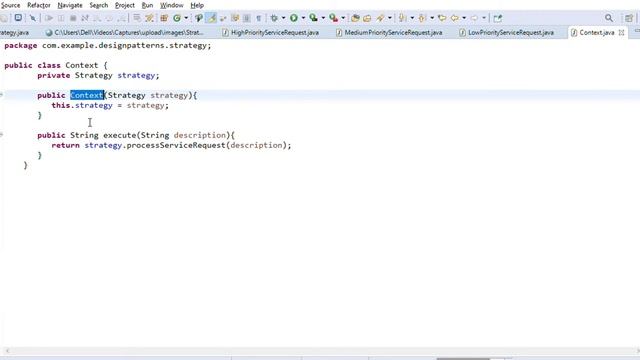The height and width of the screenshot is (360, 640).
Task: Open the Debug dropdown arrow
Action: tap(283, 18)
